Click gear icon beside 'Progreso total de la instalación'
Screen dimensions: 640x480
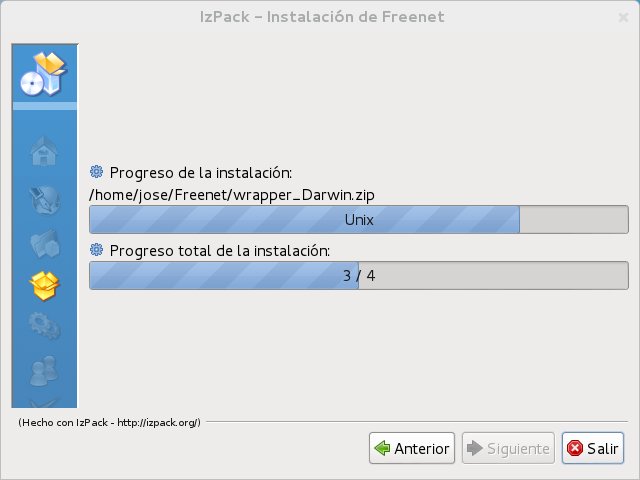click(x=97, y=250)
